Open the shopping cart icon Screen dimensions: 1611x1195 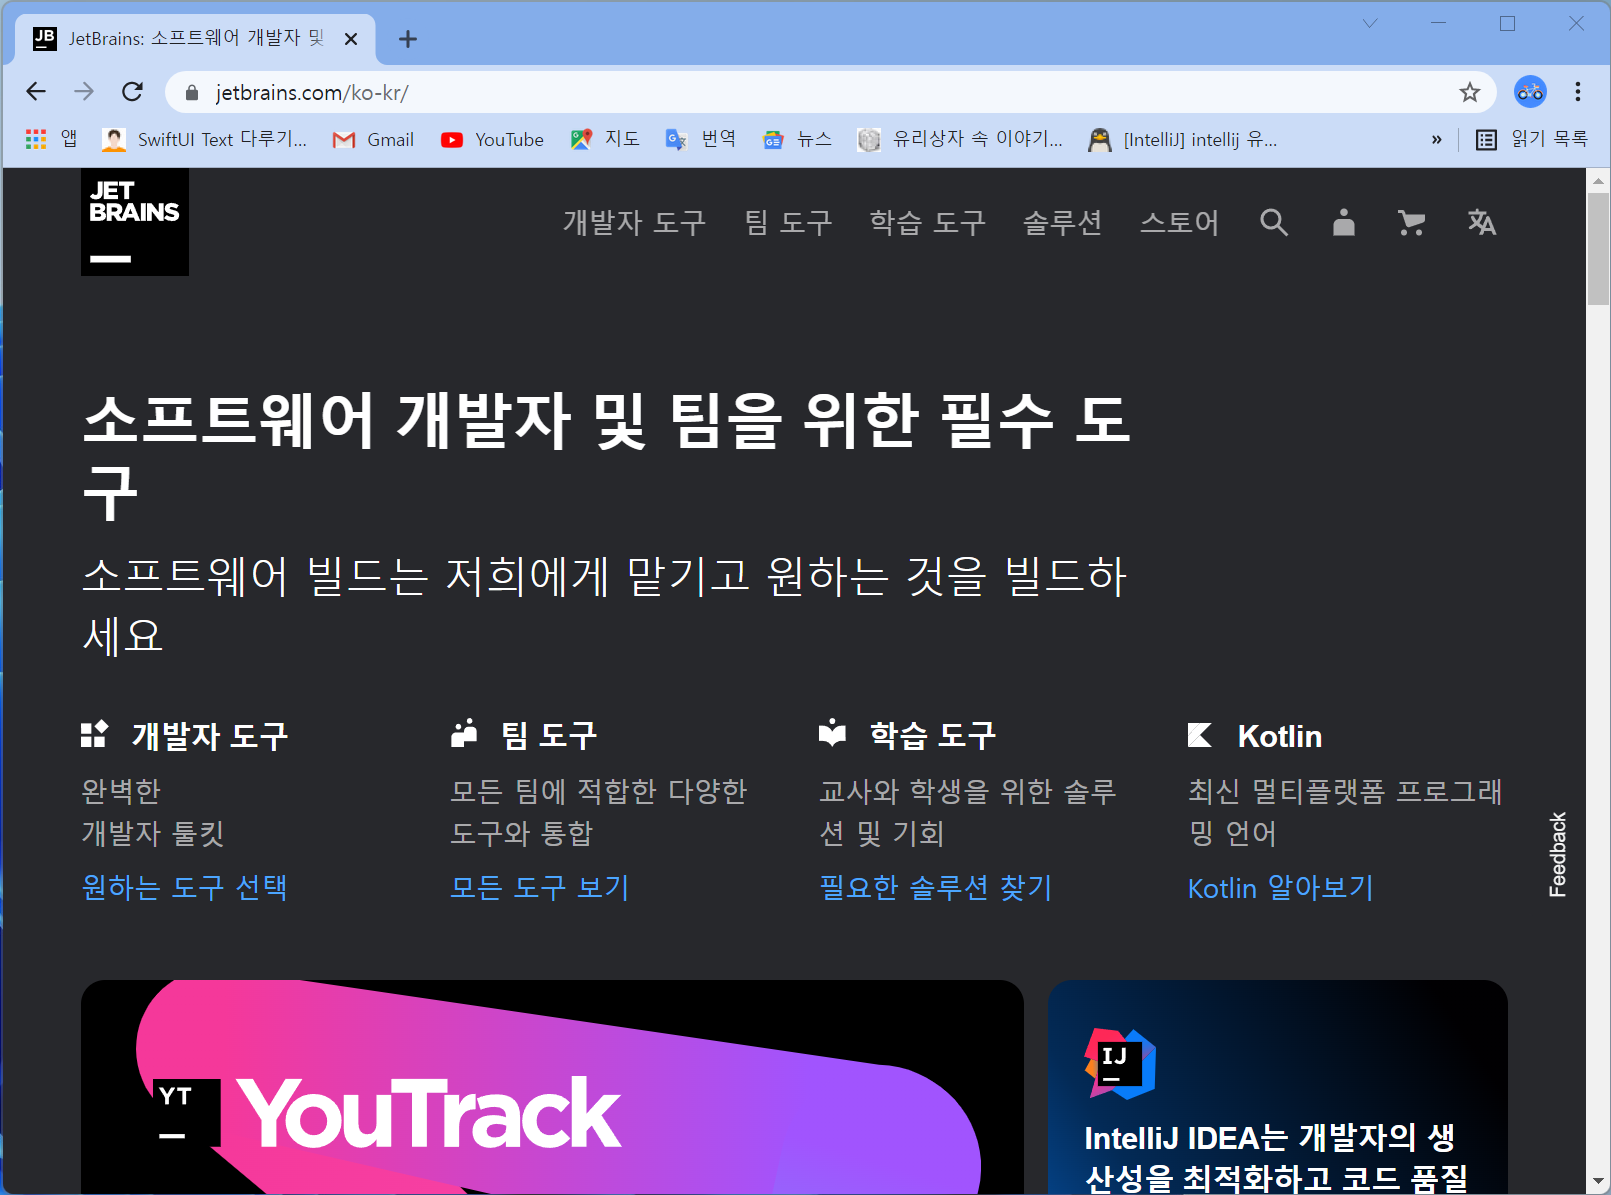click(x=1411, y=222)
